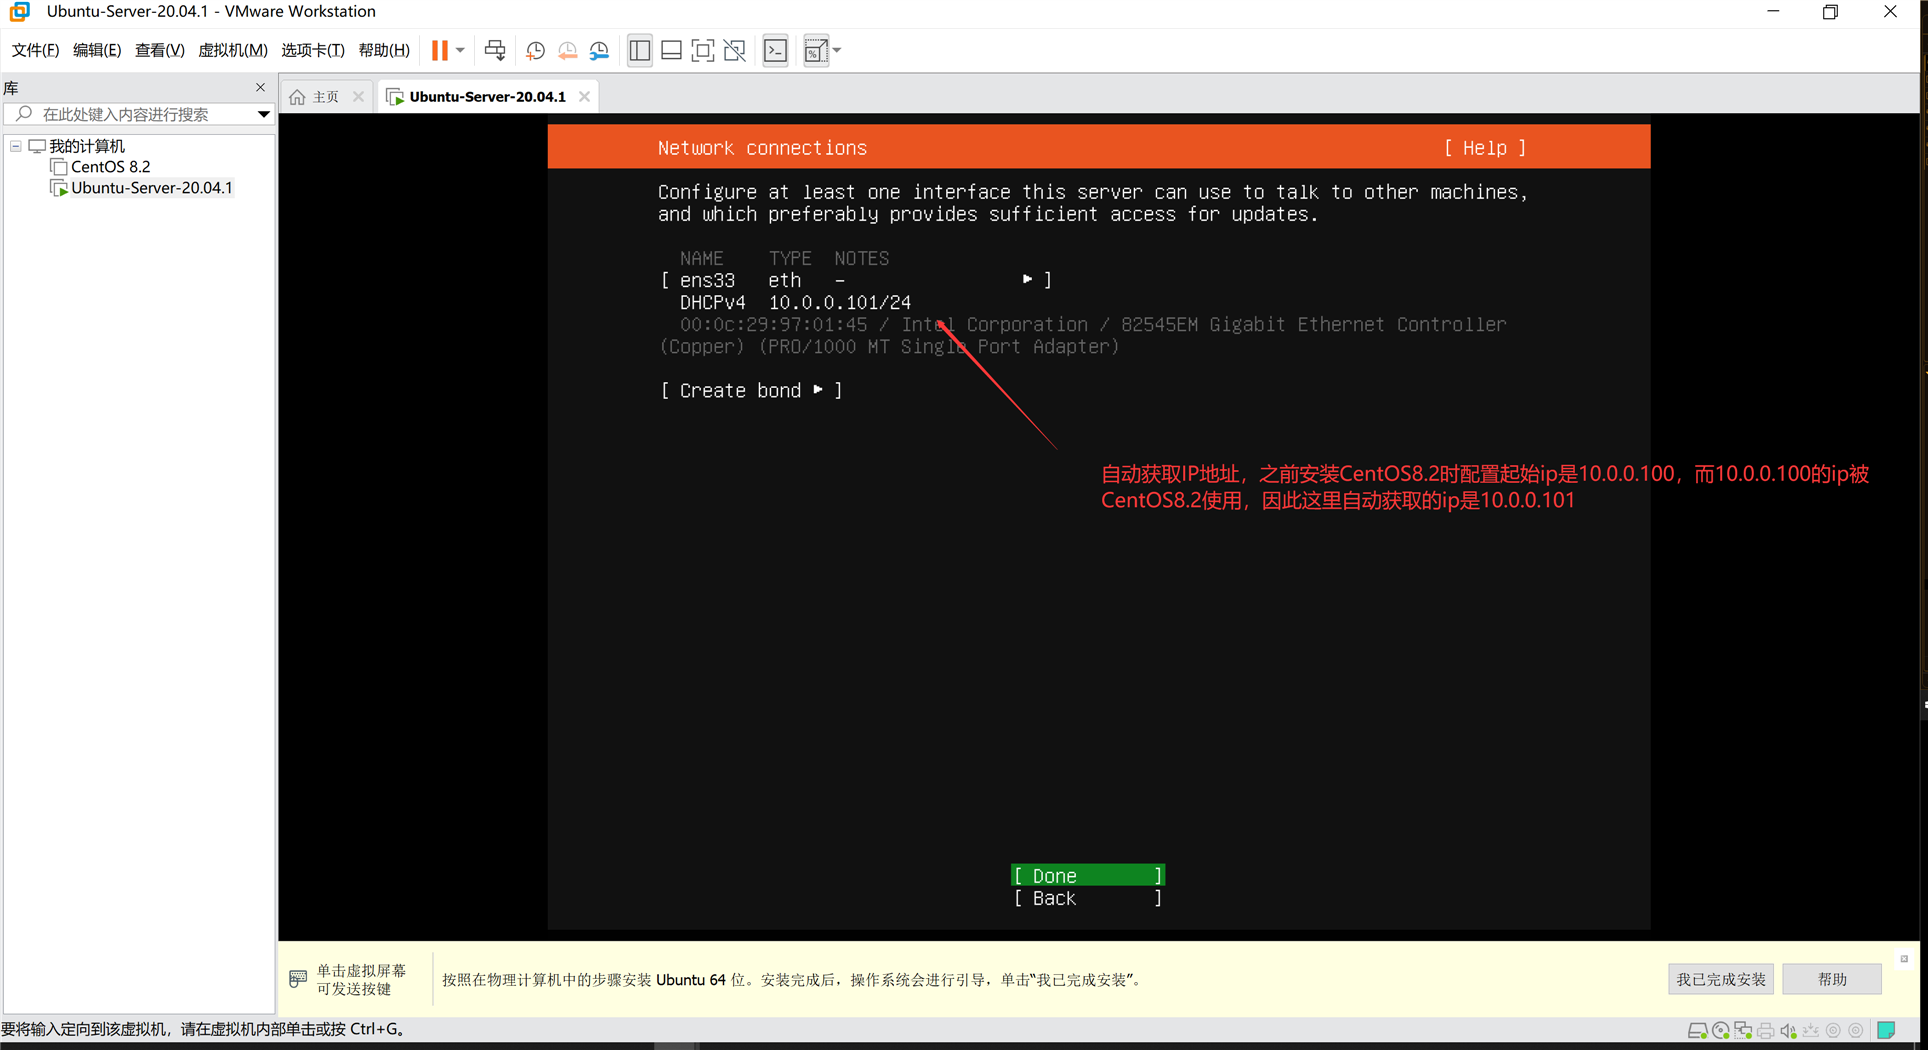Click the 帮助 button in the install bar
Image resolution: width=1928 pixels, height=1050 pixels.
[x=1832, y=979]
